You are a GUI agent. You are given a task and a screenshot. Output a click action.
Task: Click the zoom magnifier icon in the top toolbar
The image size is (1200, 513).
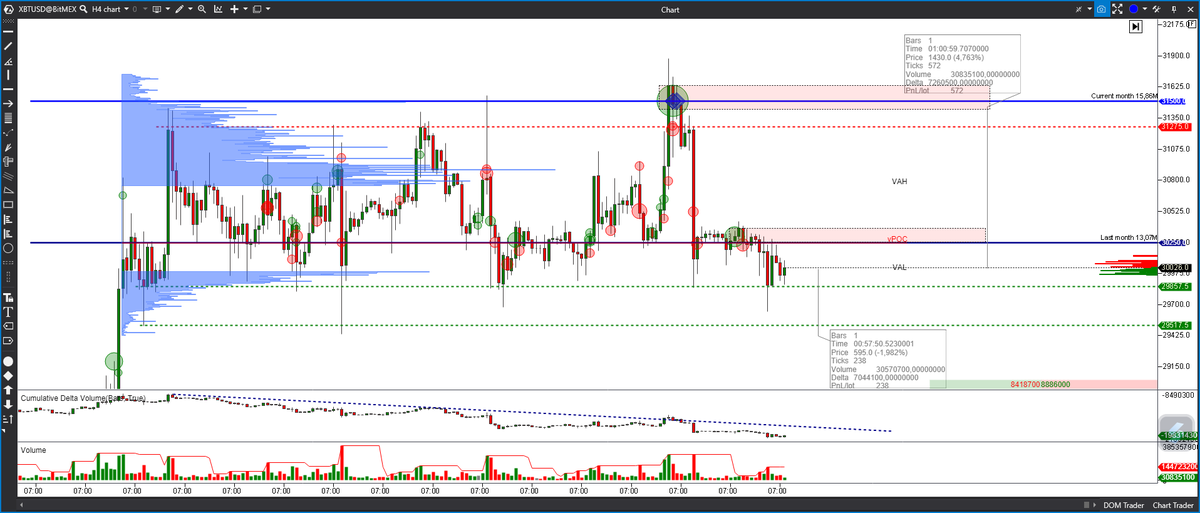201,9
